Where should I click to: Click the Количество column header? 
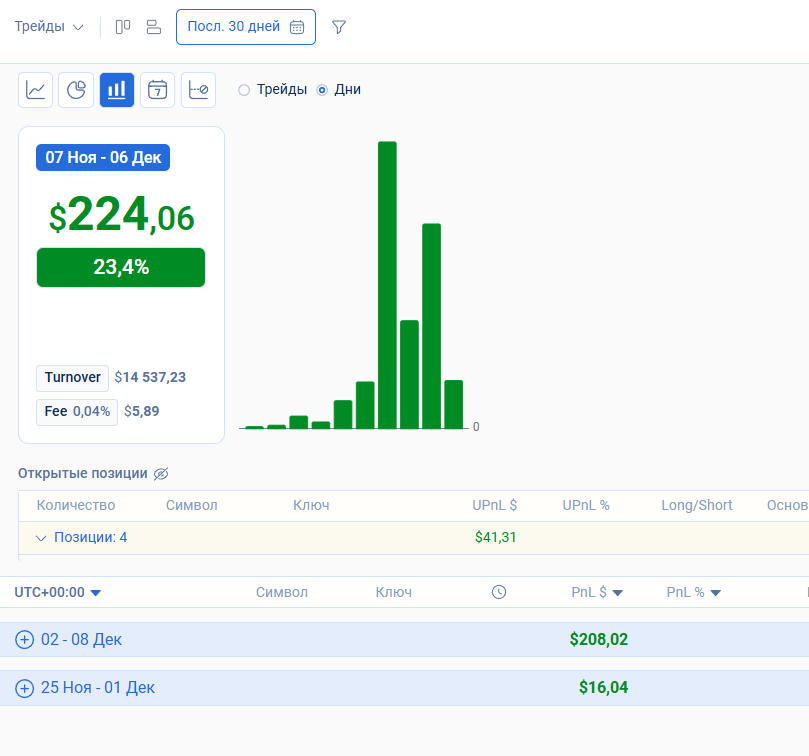76,505
